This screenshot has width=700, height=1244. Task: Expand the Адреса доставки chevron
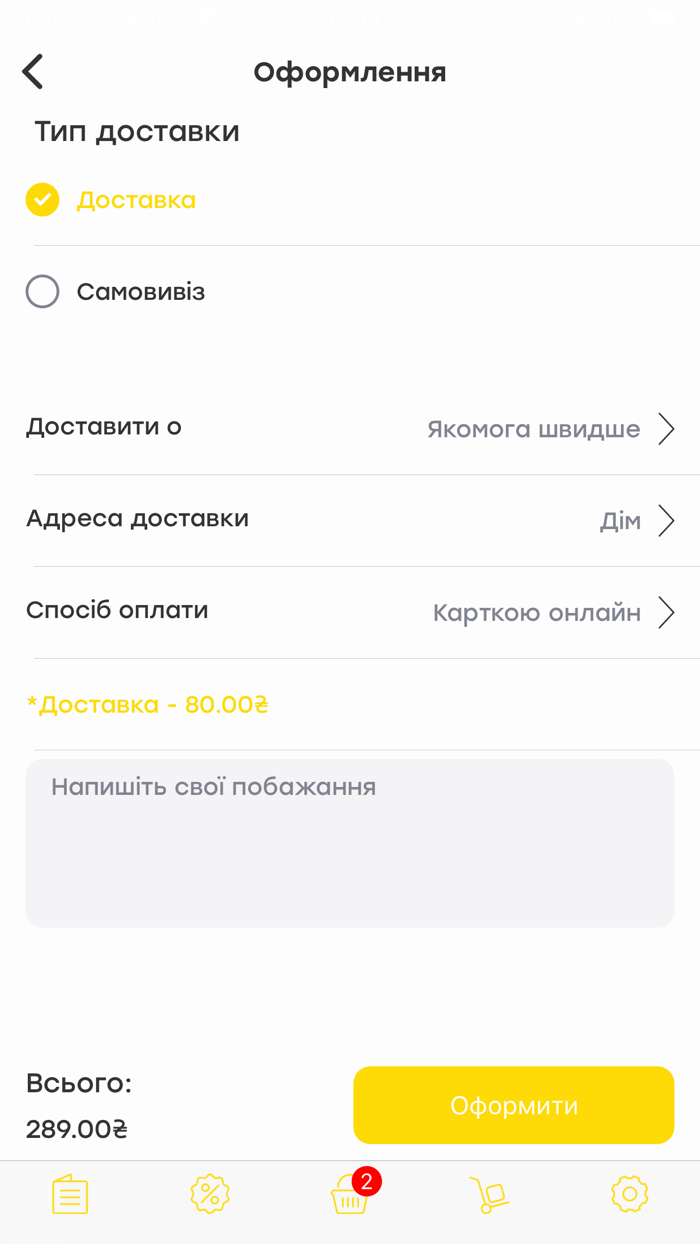(x=667, y=521)
